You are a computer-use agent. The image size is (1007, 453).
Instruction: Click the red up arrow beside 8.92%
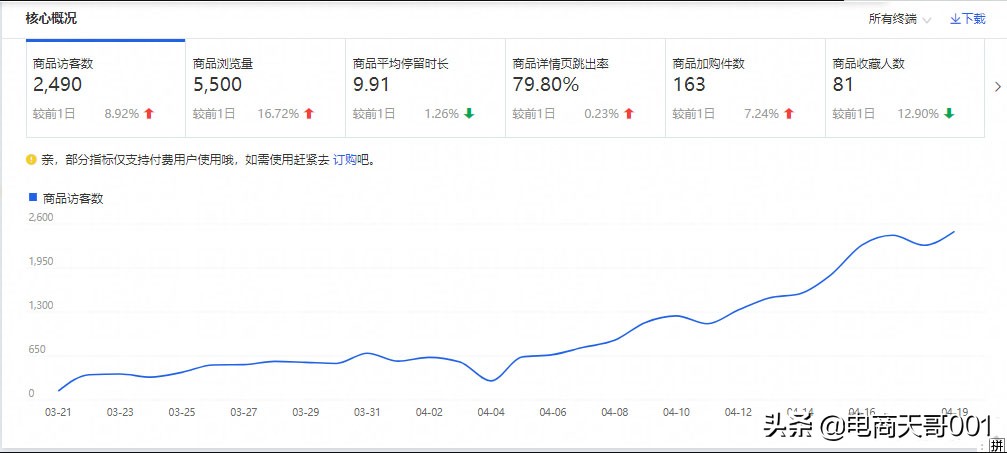[149, 114]
